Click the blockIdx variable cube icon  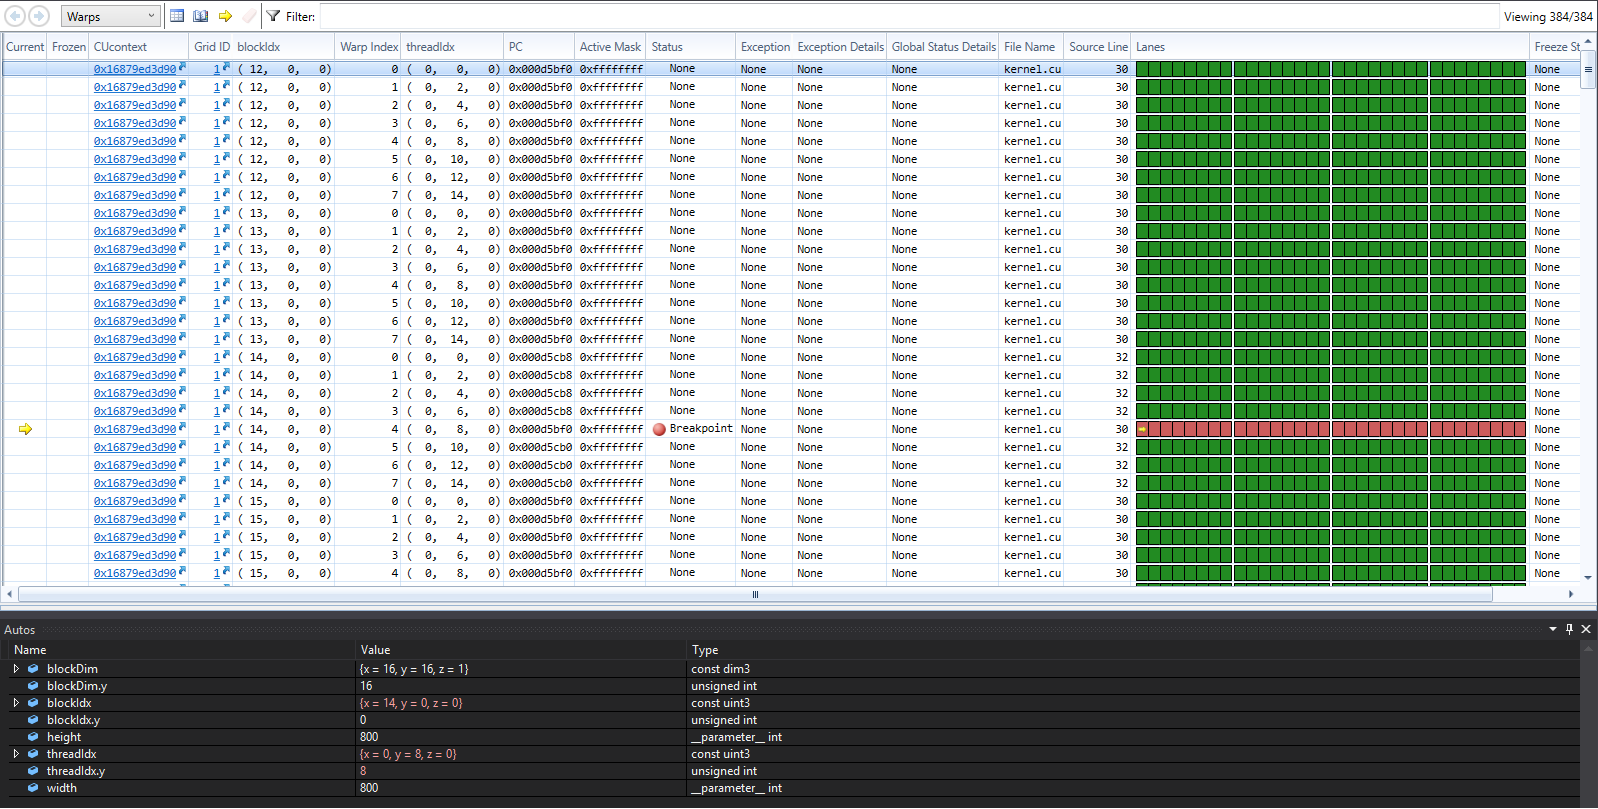(x=33, y=703)
